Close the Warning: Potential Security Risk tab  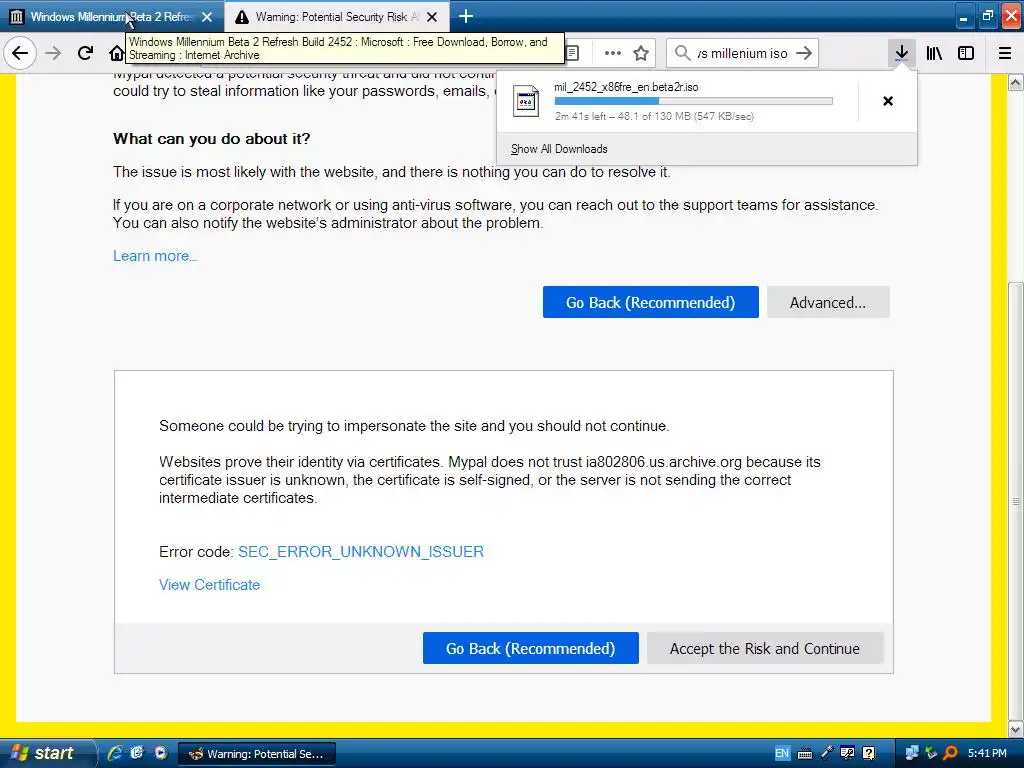click(432, 17)
